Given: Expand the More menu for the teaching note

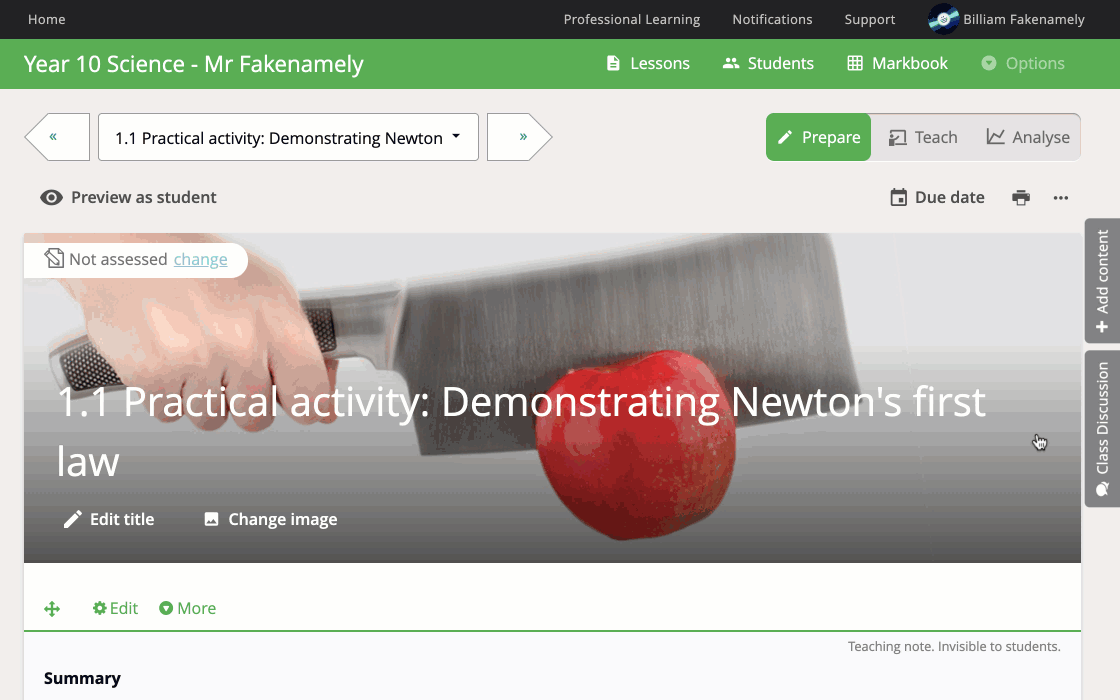Looking at the screenshot, I should point(187,609).
